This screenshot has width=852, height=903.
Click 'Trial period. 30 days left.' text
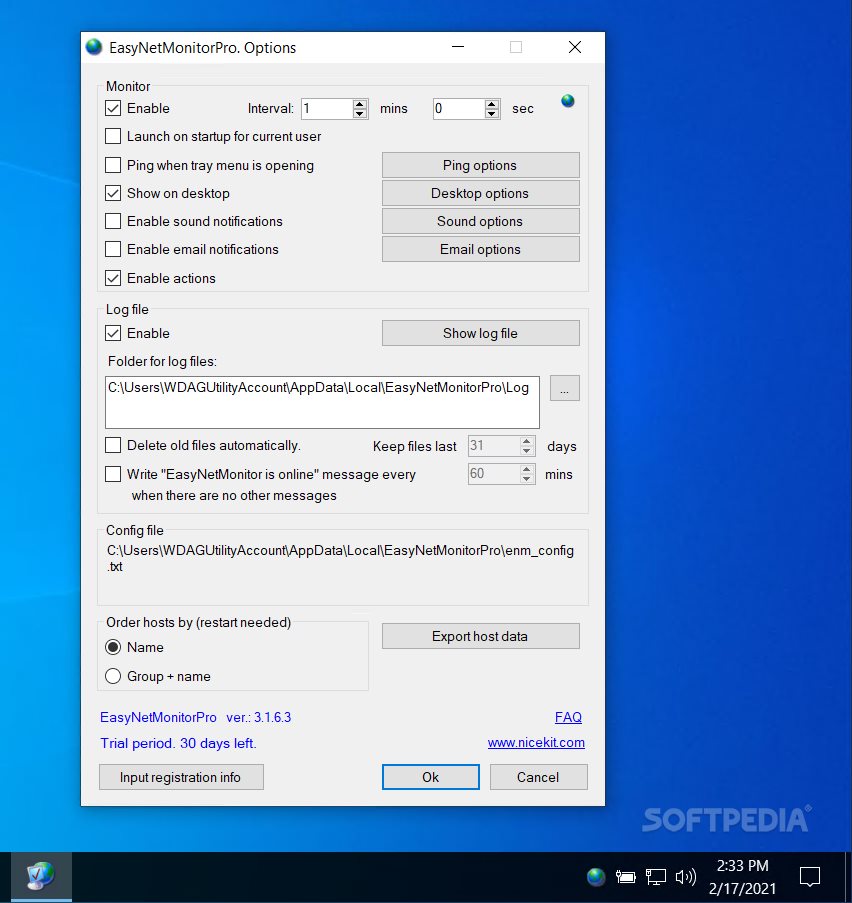pyautogui.click(x=178, y=743)
